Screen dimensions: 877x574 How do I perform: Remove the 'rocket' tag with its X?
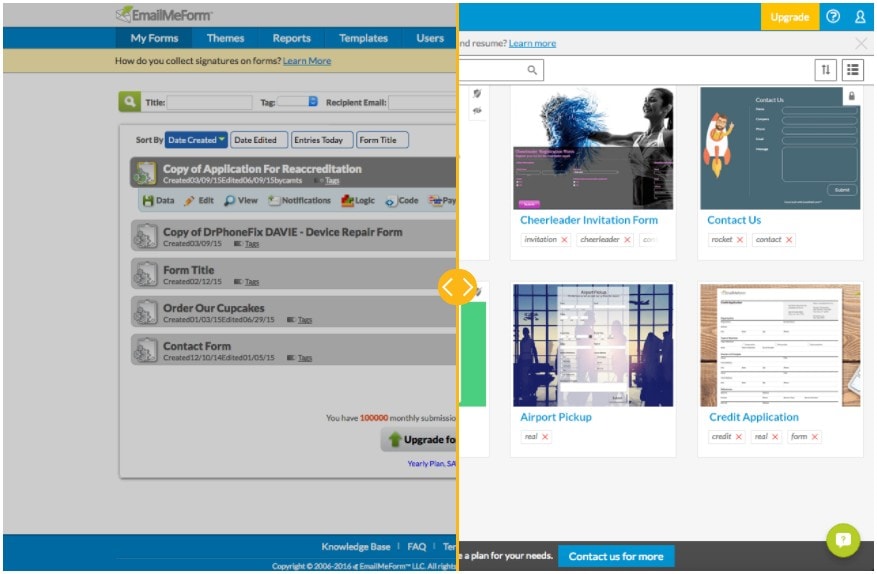740,240
